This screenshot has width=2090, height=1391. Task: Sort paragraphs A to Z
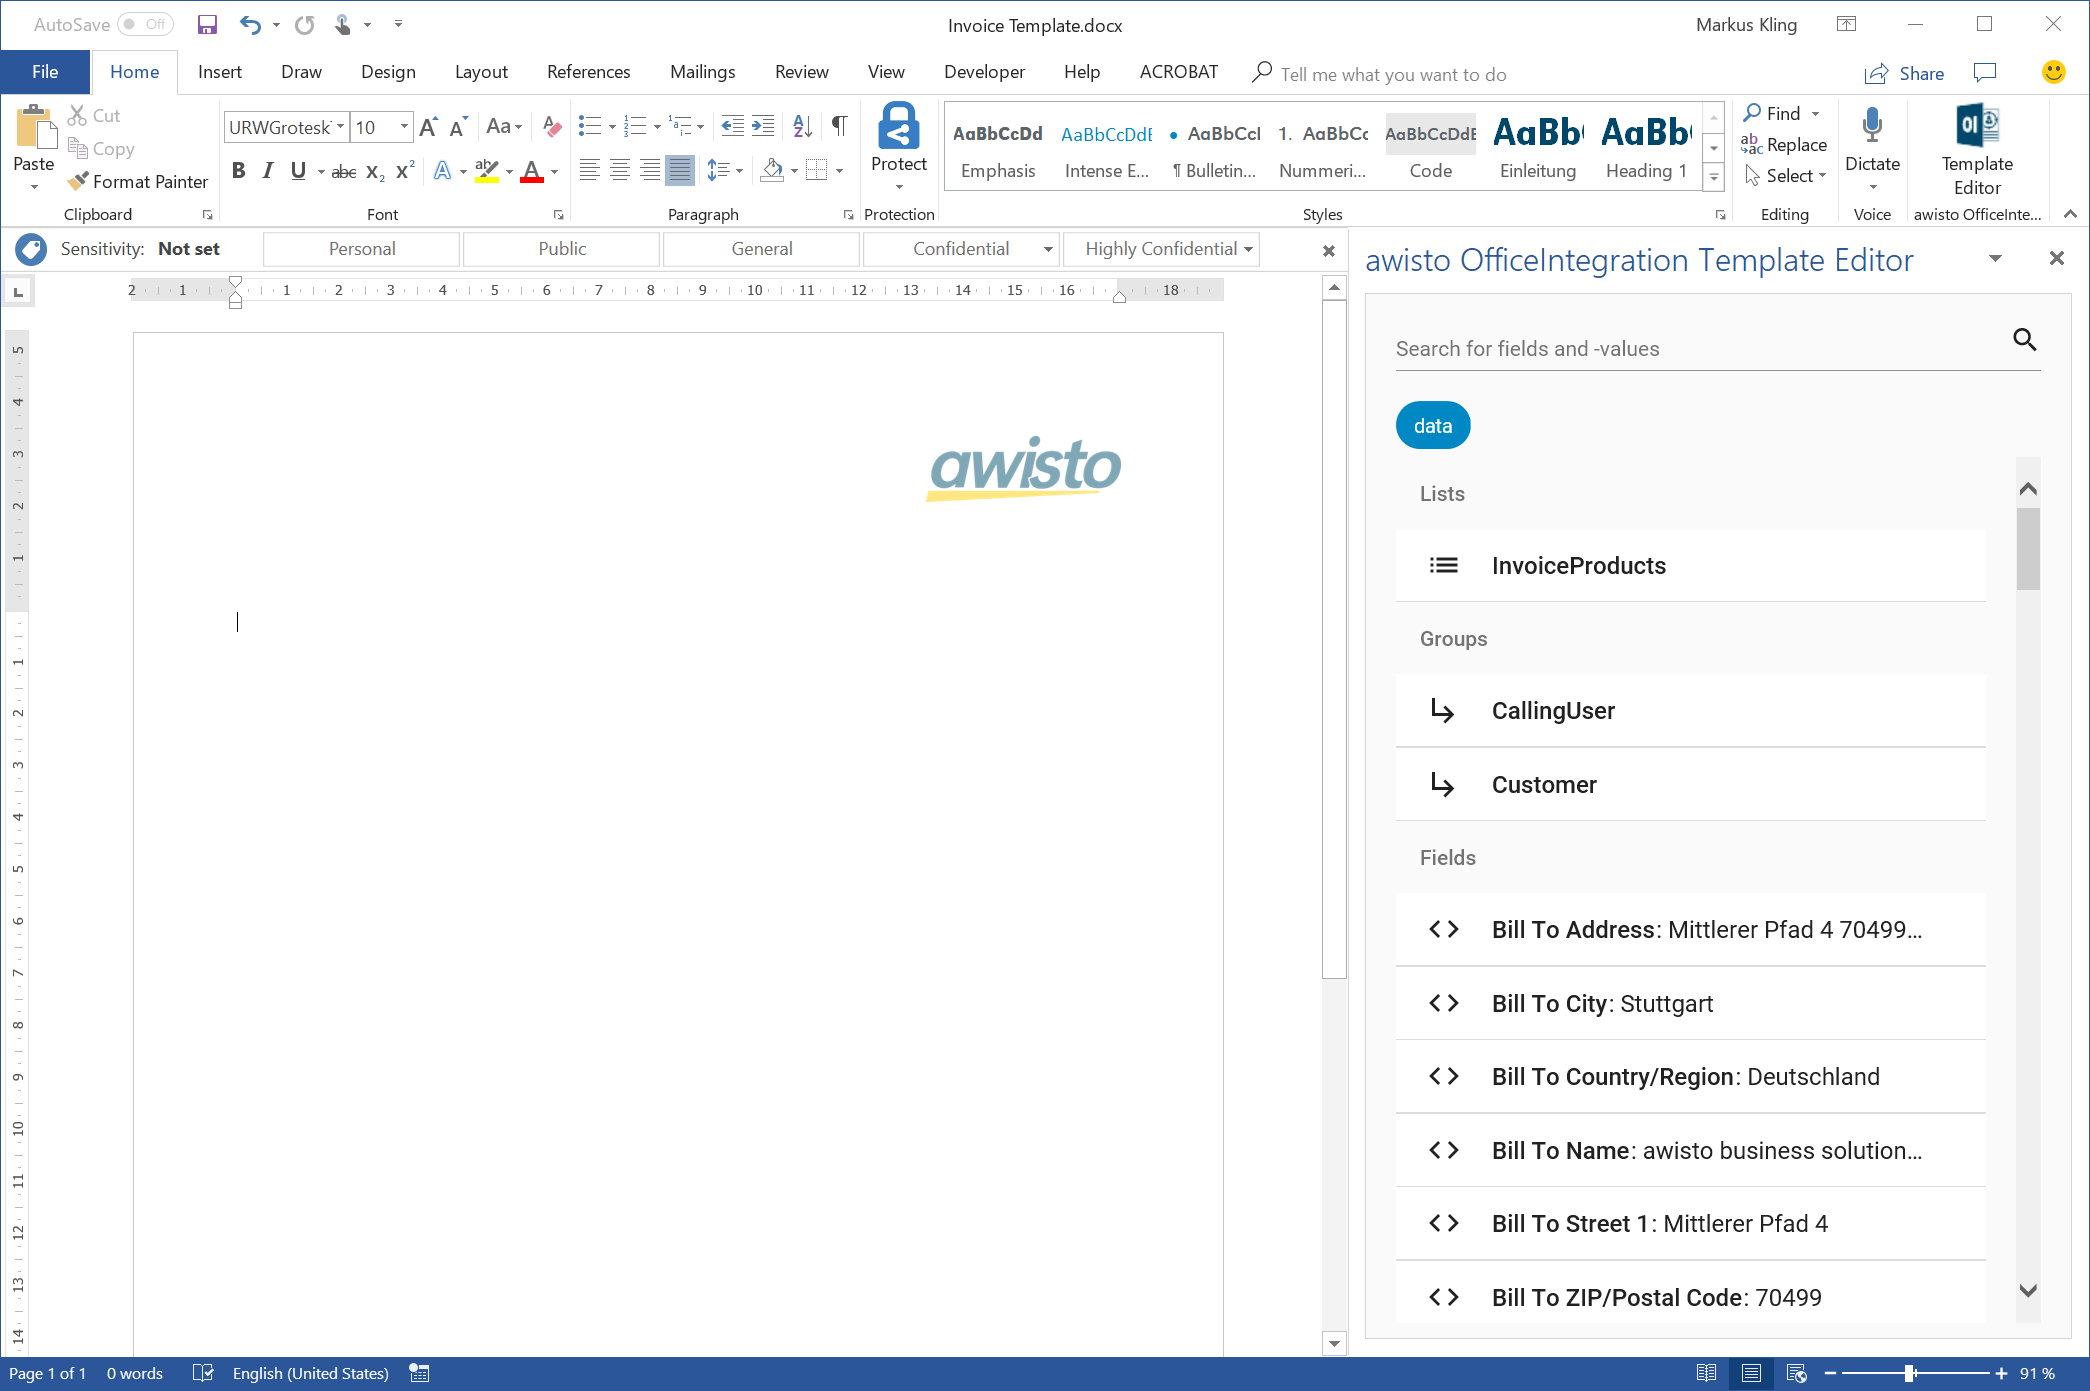coord(802,127)
